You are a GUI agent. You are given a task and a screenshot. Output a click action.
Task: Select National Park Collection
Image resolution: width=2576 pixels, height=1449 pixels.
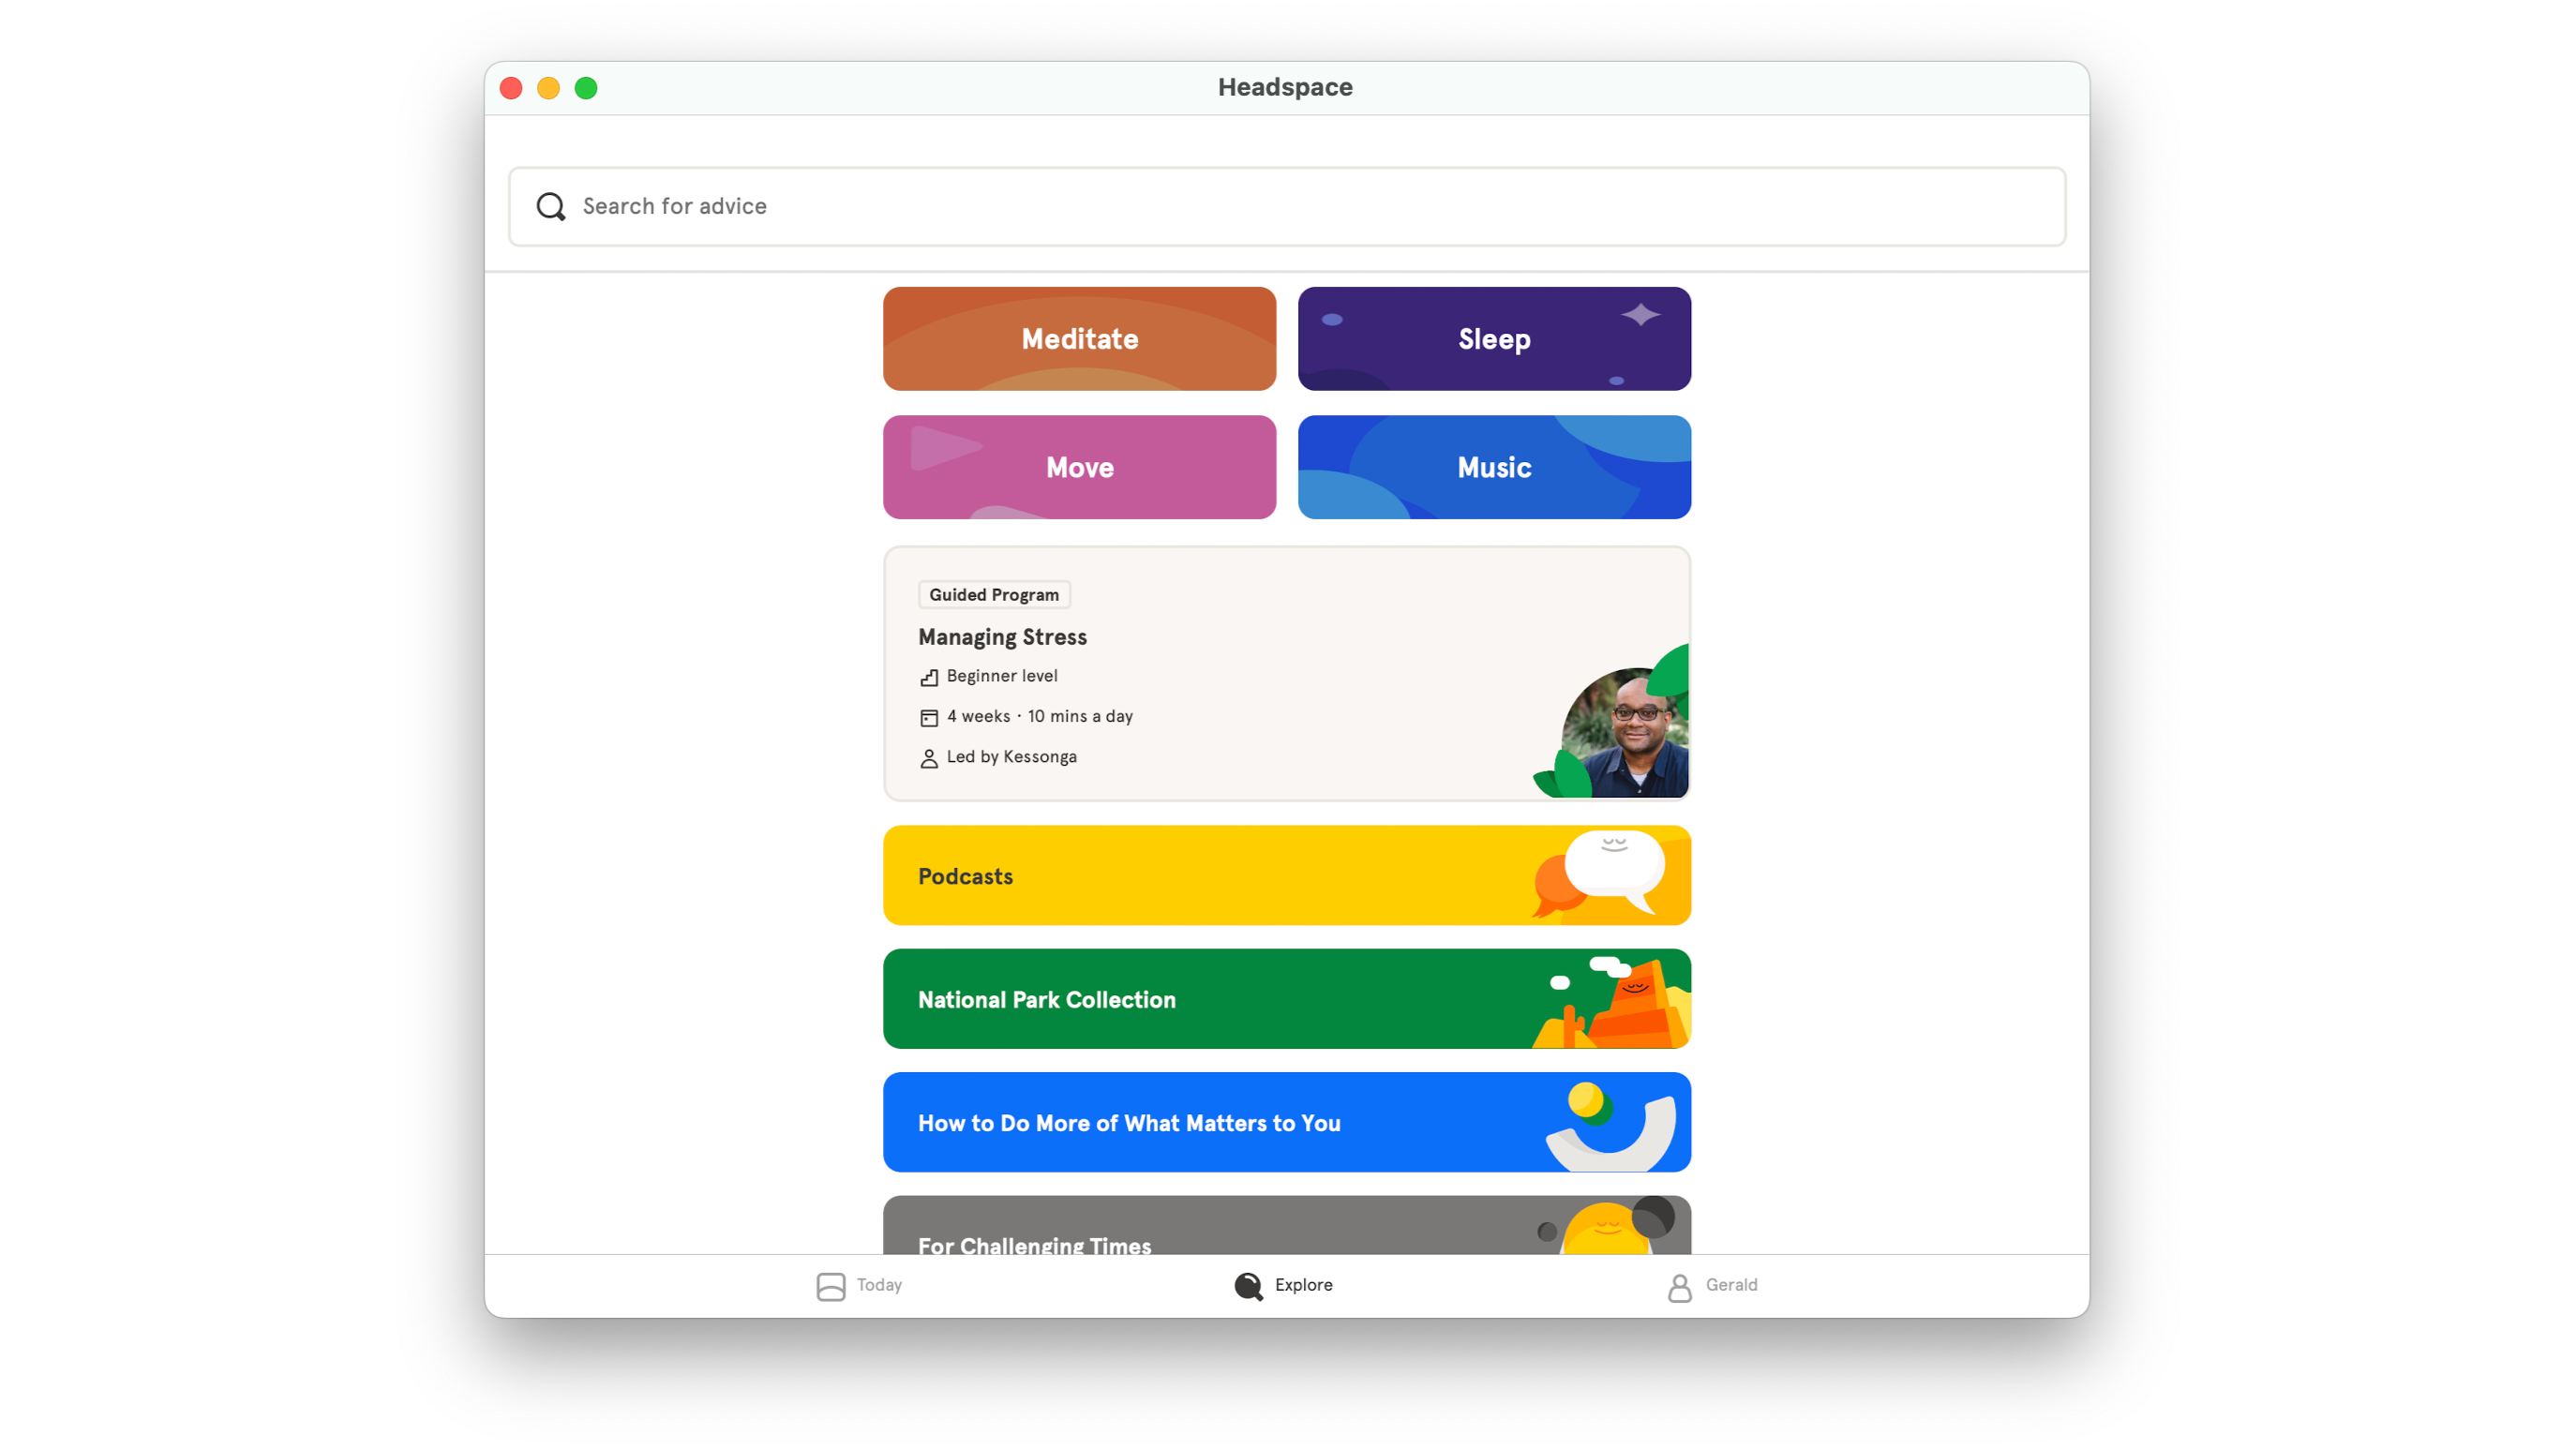point(1286,998)
